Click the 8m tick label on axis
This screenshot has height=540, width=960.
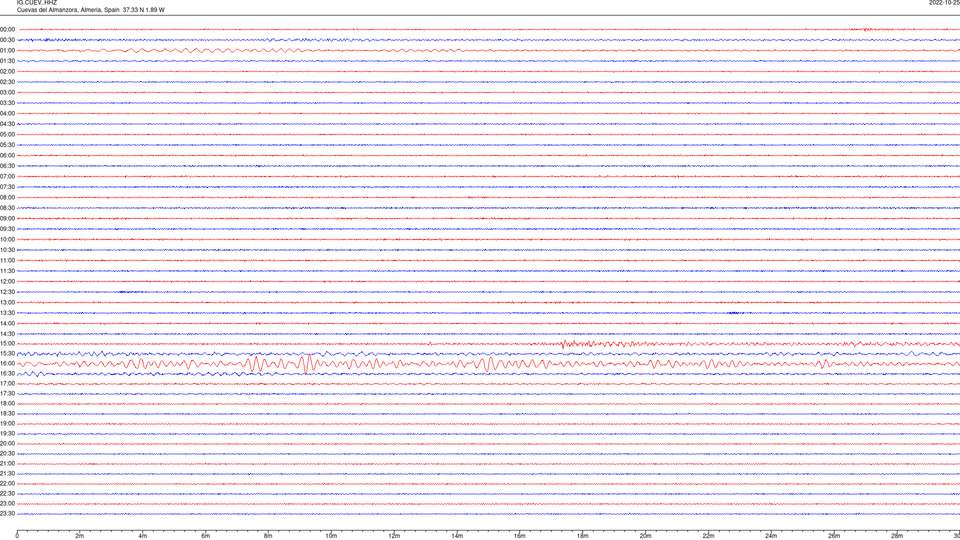[268, 536]
